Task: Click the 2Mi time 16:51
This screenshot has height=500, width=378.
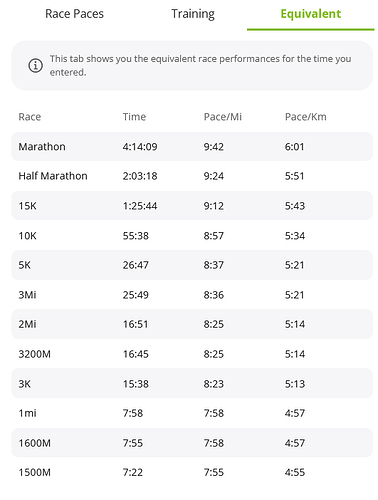Action: tap(135, 324)
